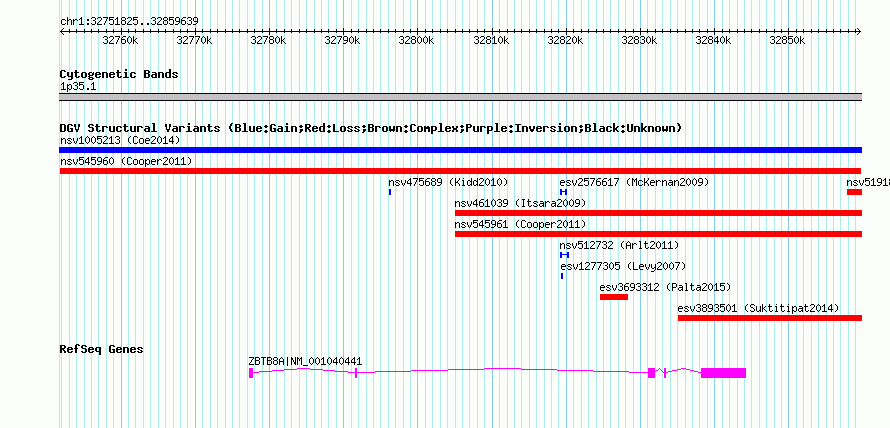Click the blue nsv1005213 gain bar
Viewport: 890px width, 428px height.
pos(460,150)
